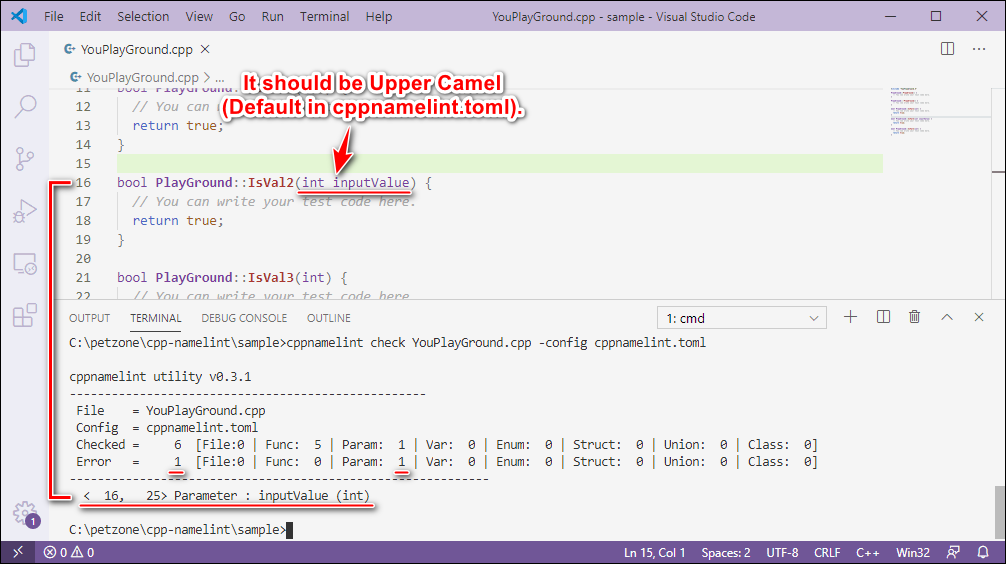Click the code minimap

[911, 110]
